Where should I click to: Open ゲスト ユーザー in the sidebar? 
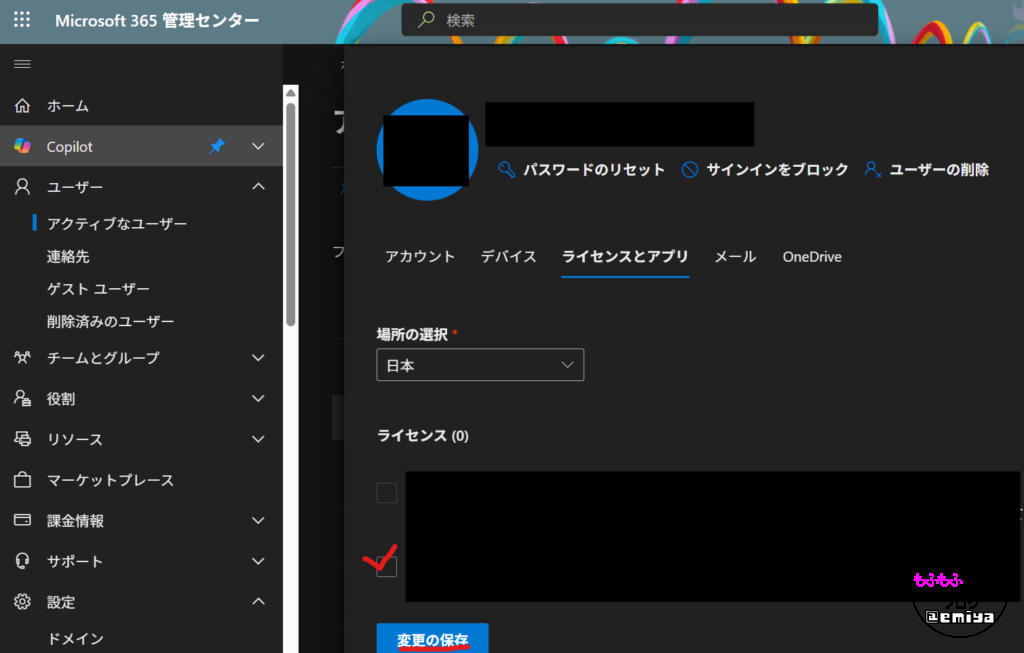pos(98,289)
